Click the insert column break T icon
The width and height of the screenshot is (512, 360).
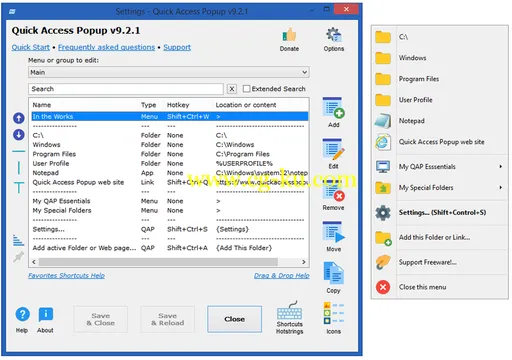tap(19, 188)
